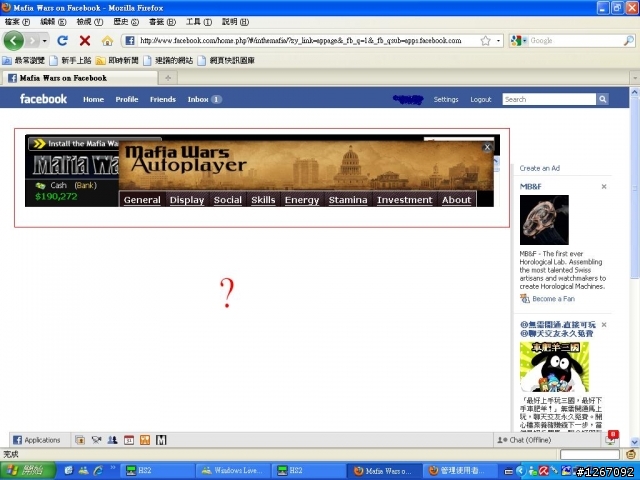Open the 書籤 (Bookmarks) menu
The height and width of the screenshot is (480, 640).
162,22
